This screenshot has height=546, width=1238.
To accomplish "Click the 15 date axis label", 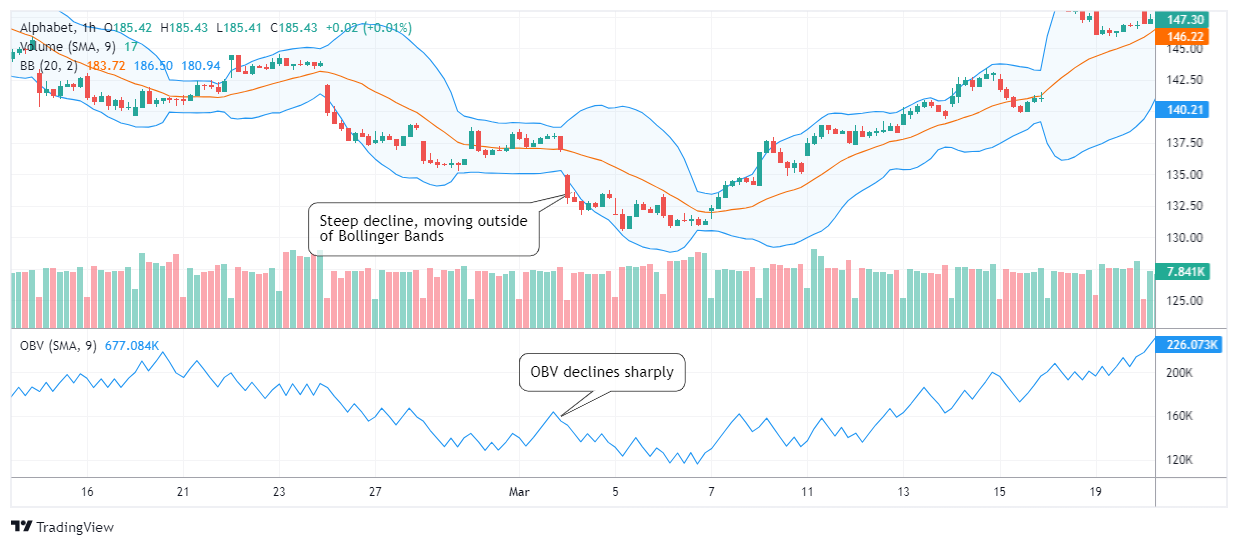I will 999,491.
